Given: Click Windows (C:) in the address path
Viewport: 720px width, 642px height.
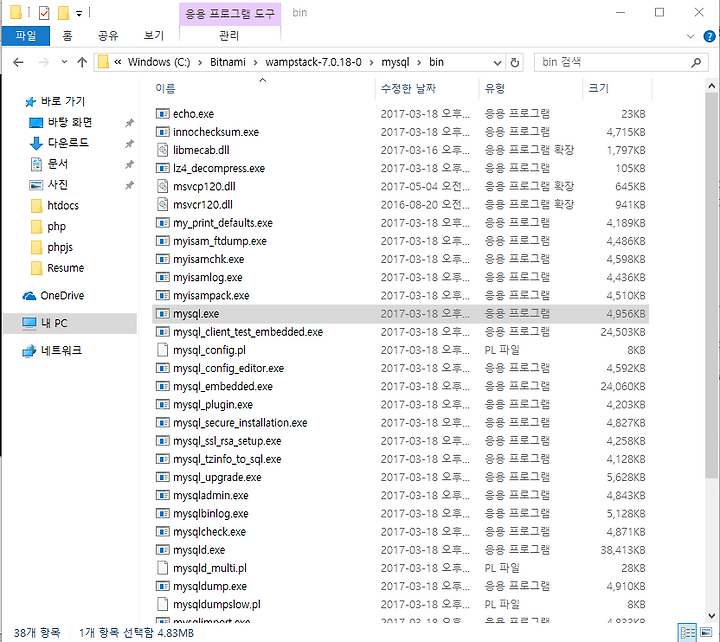Looking at the screenshot, I should tap(159, 62).
